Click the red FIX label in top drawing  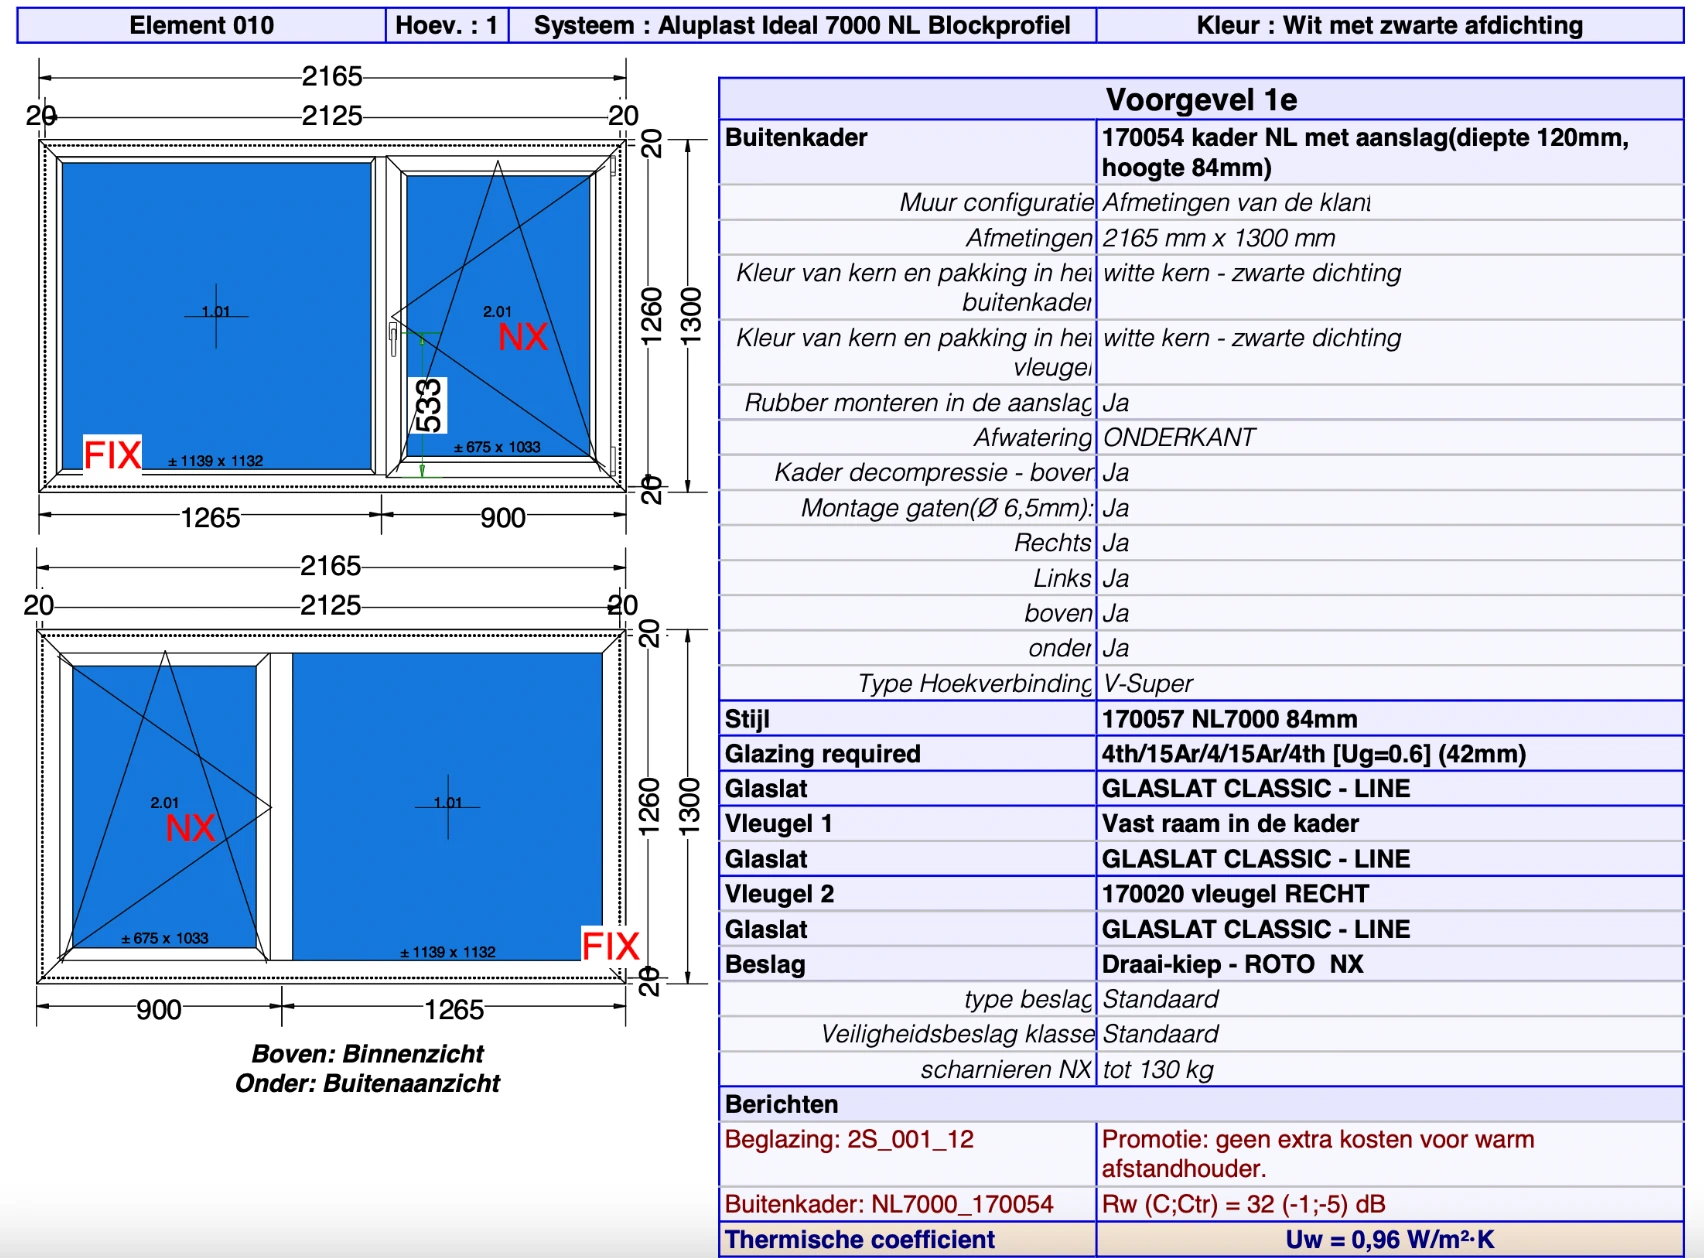pyautogui.click(x=112, y=455)
